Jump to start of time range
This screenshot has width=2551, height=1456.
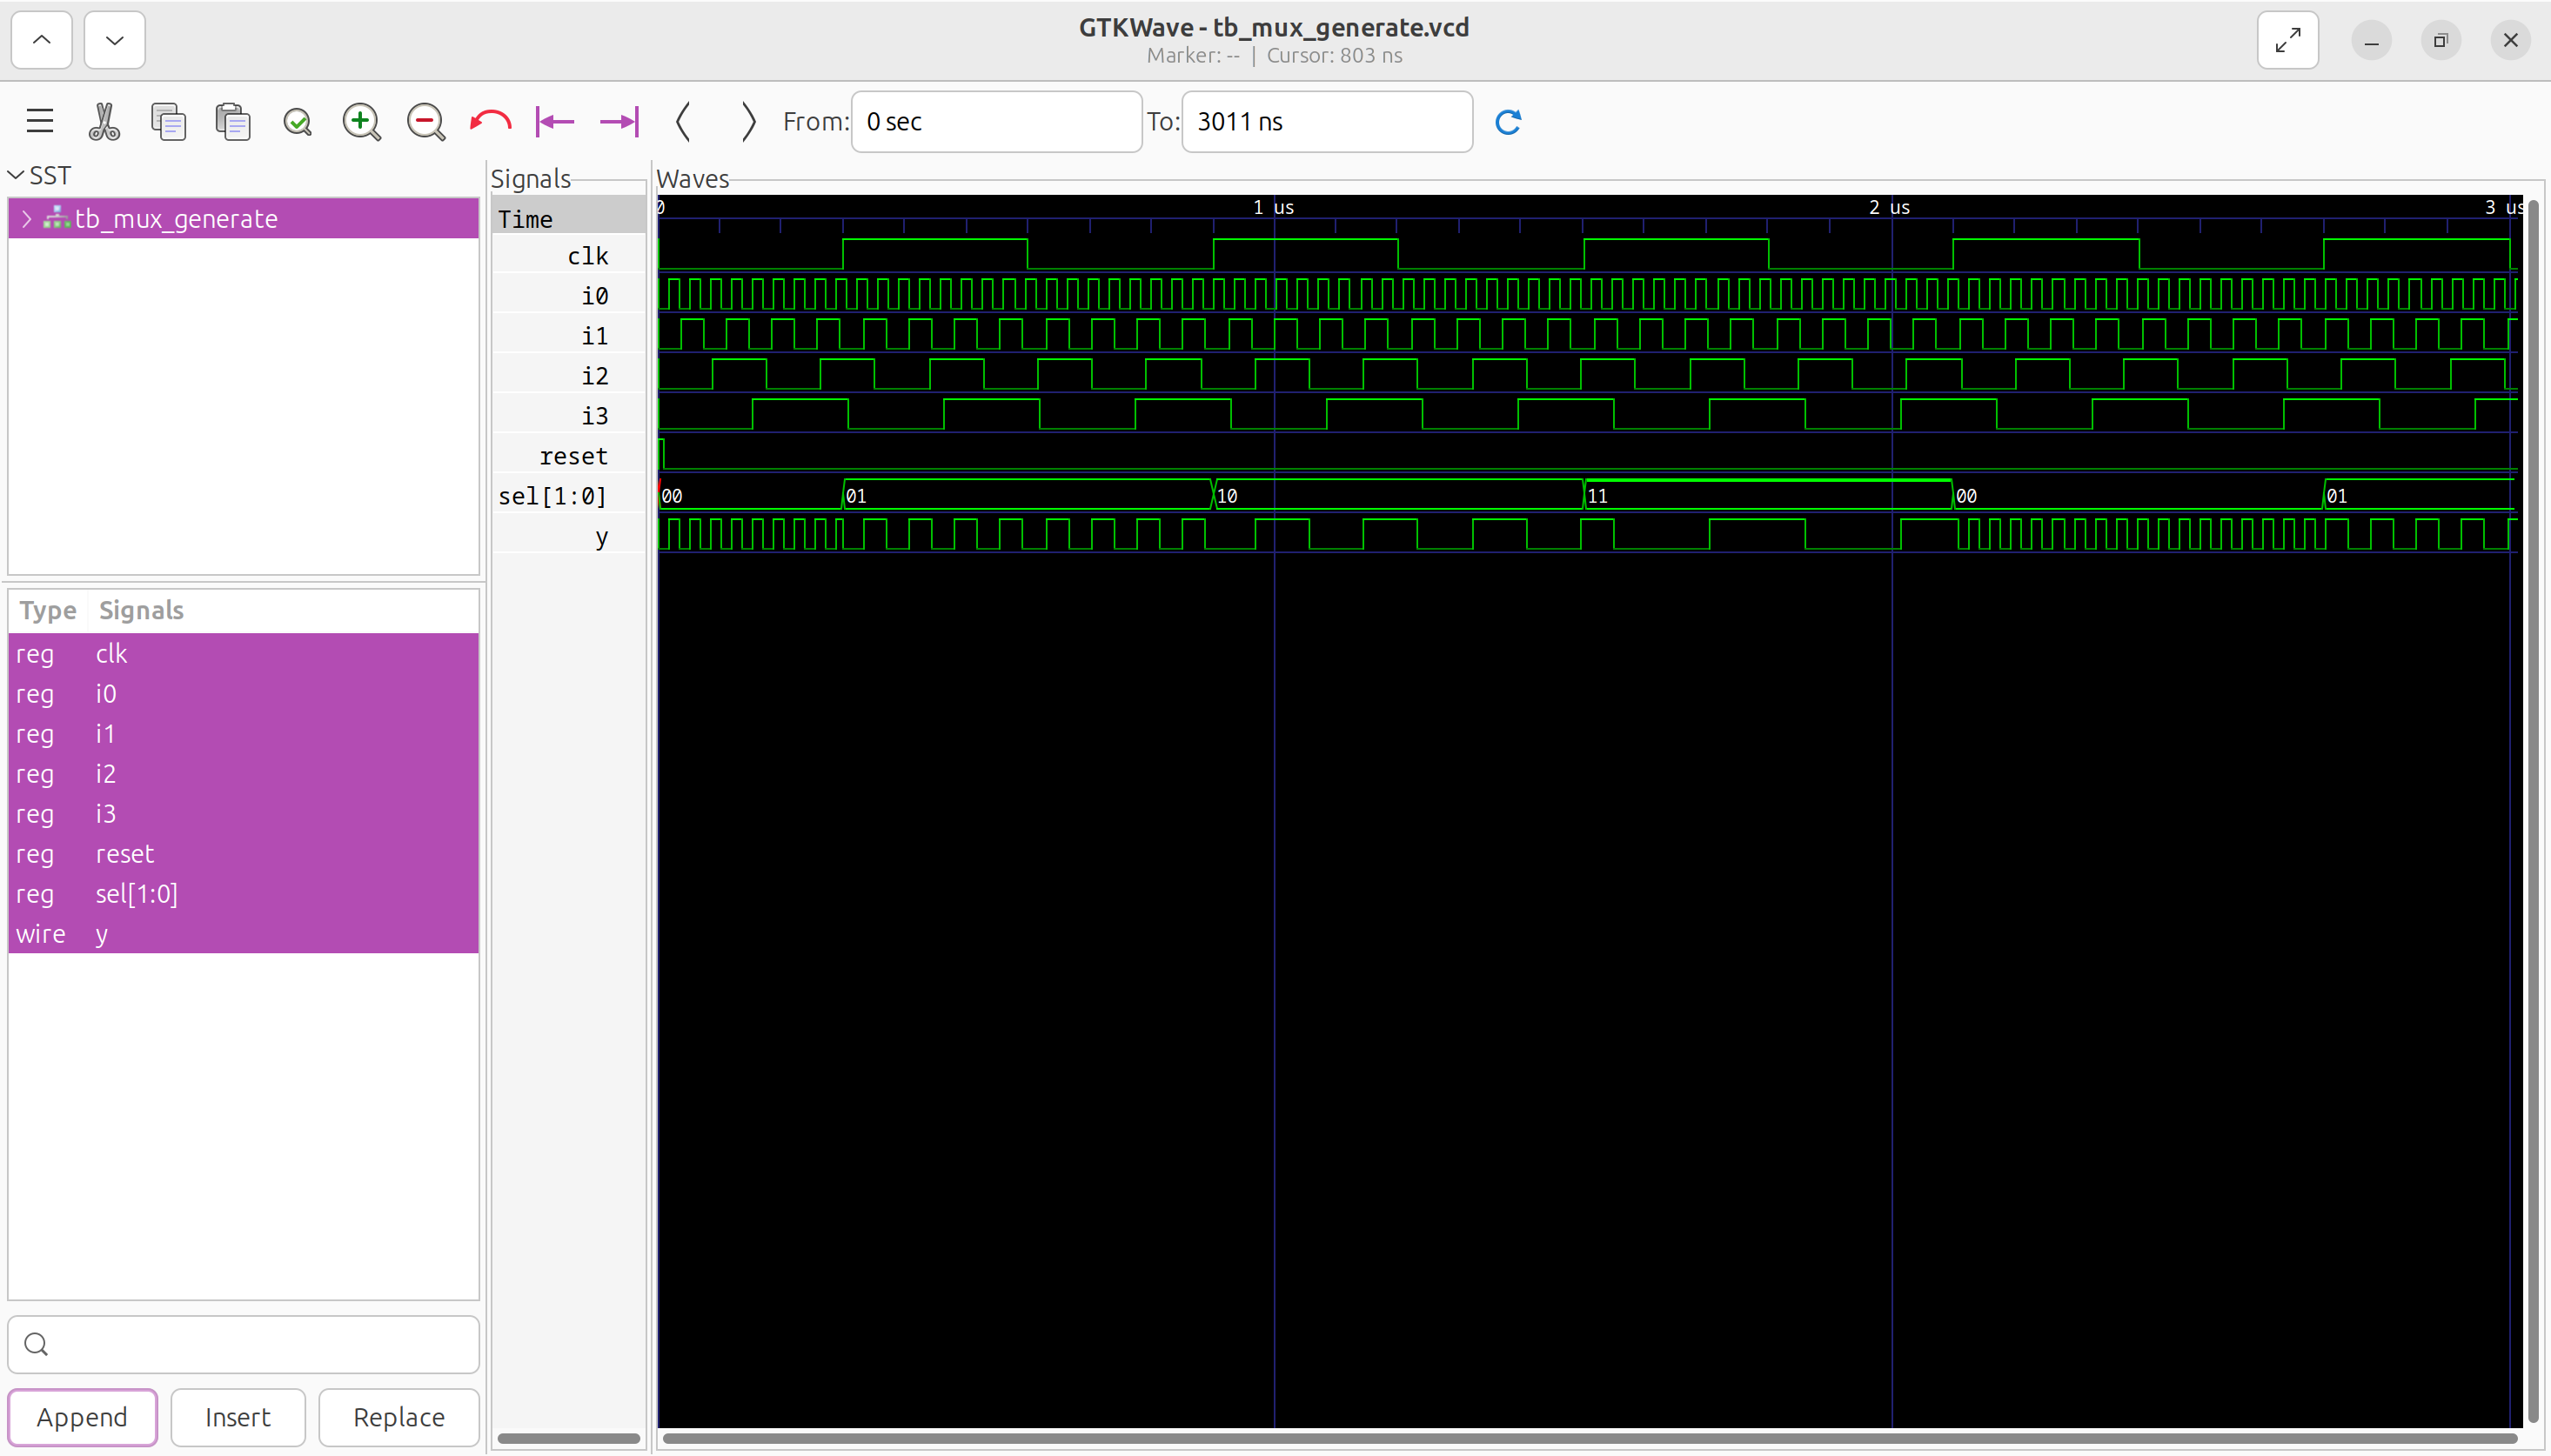(x=555, y=121)
